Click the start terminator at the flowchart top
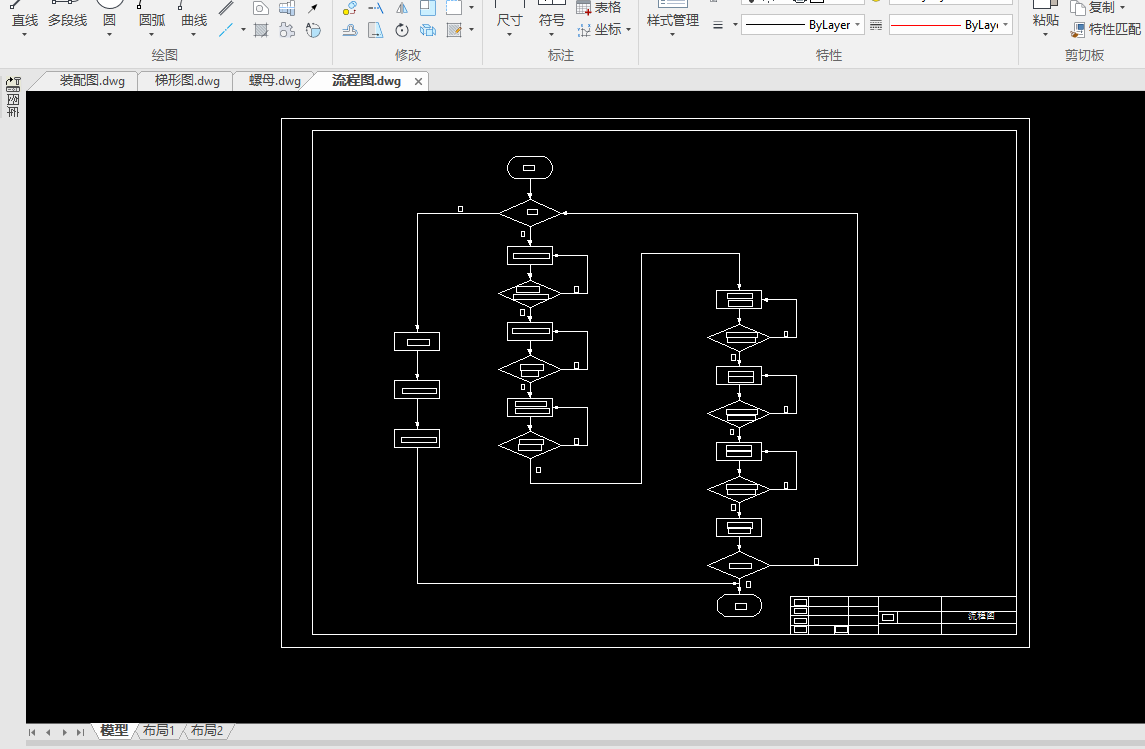This screenshot has width=1145, height=749. click(x=530, y=168)
